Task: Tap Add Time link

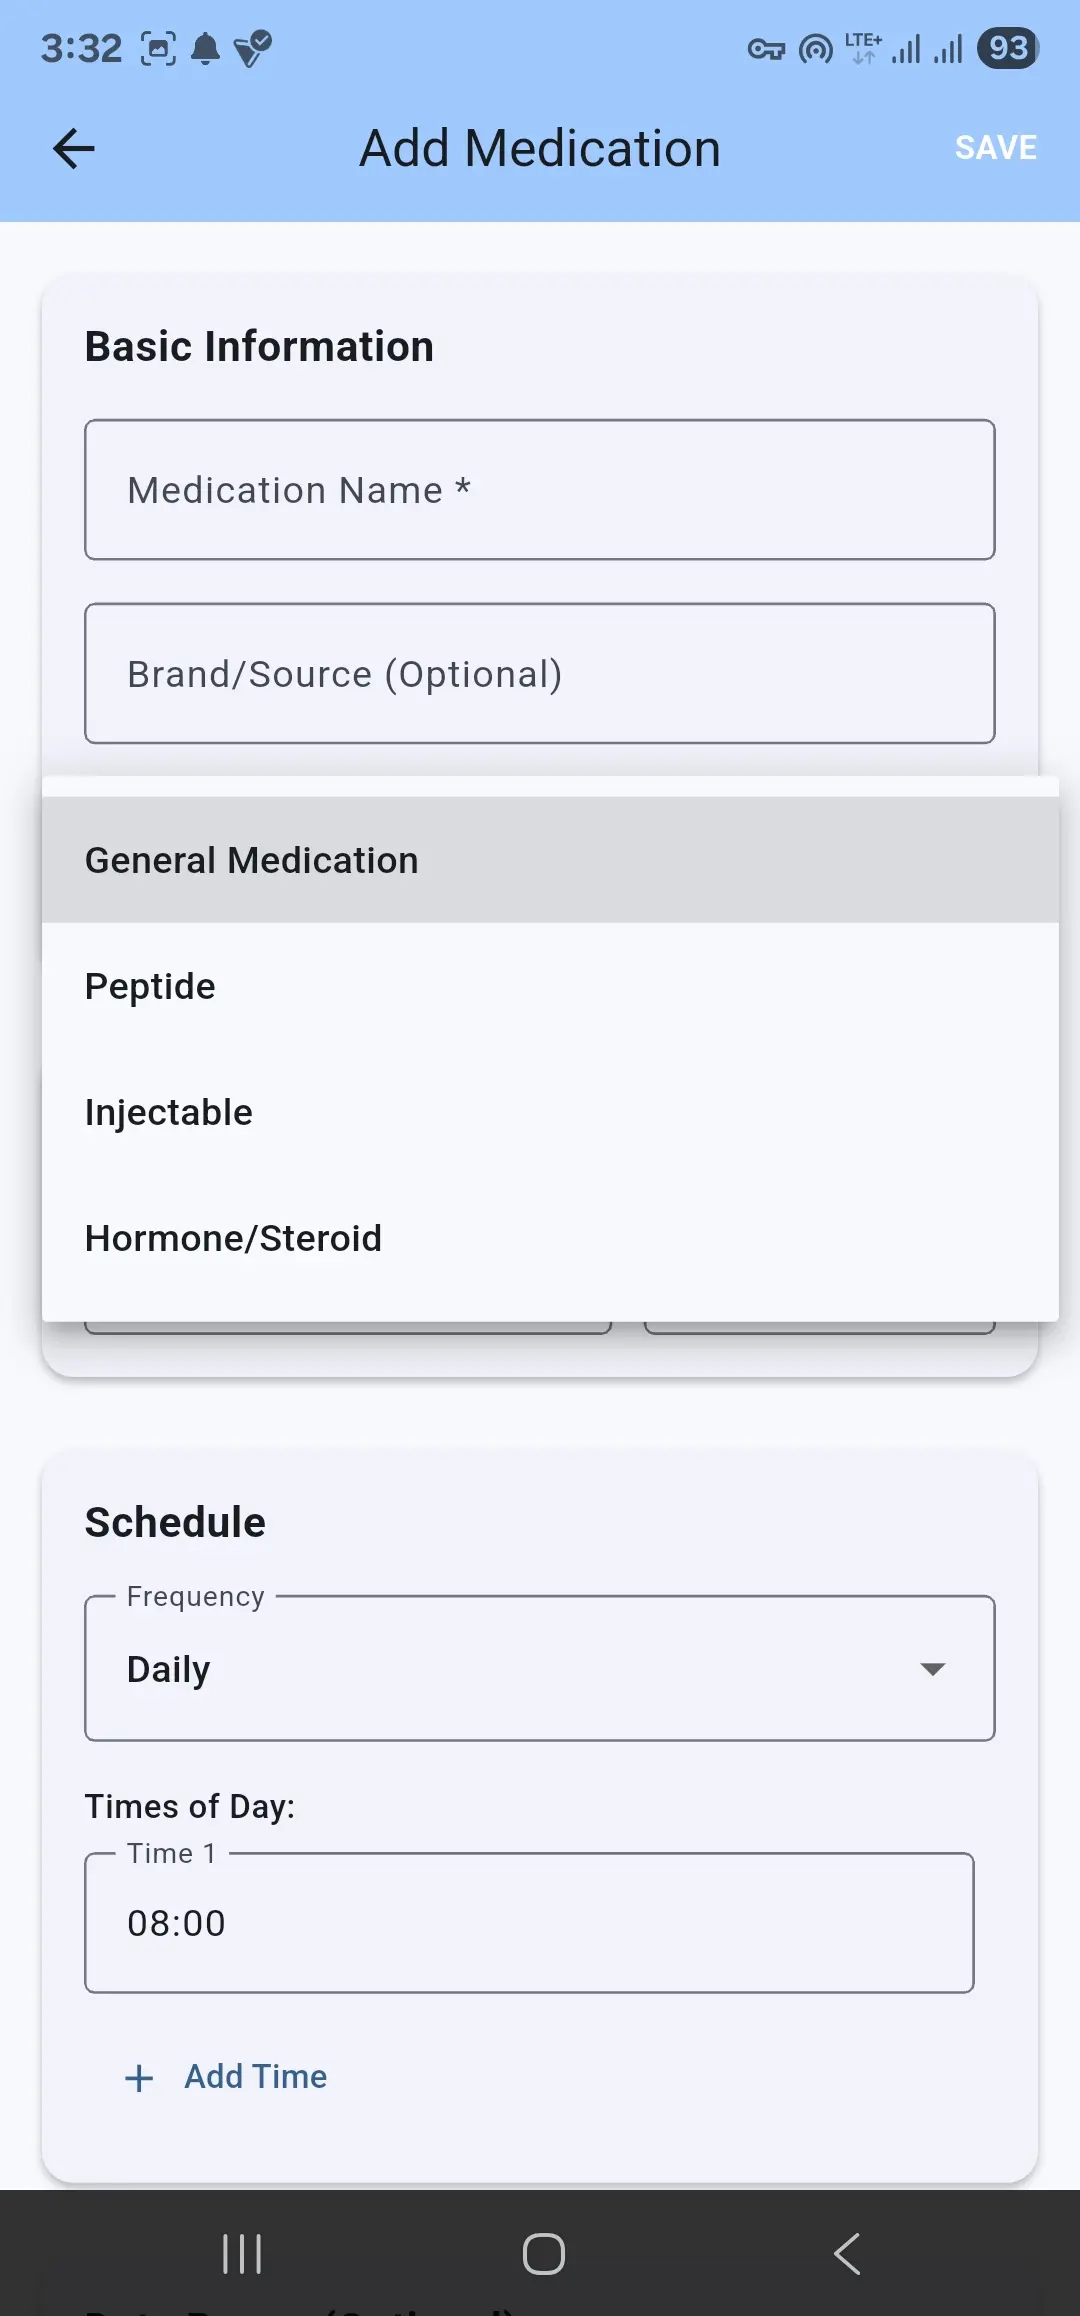Action: [256, 2077]
